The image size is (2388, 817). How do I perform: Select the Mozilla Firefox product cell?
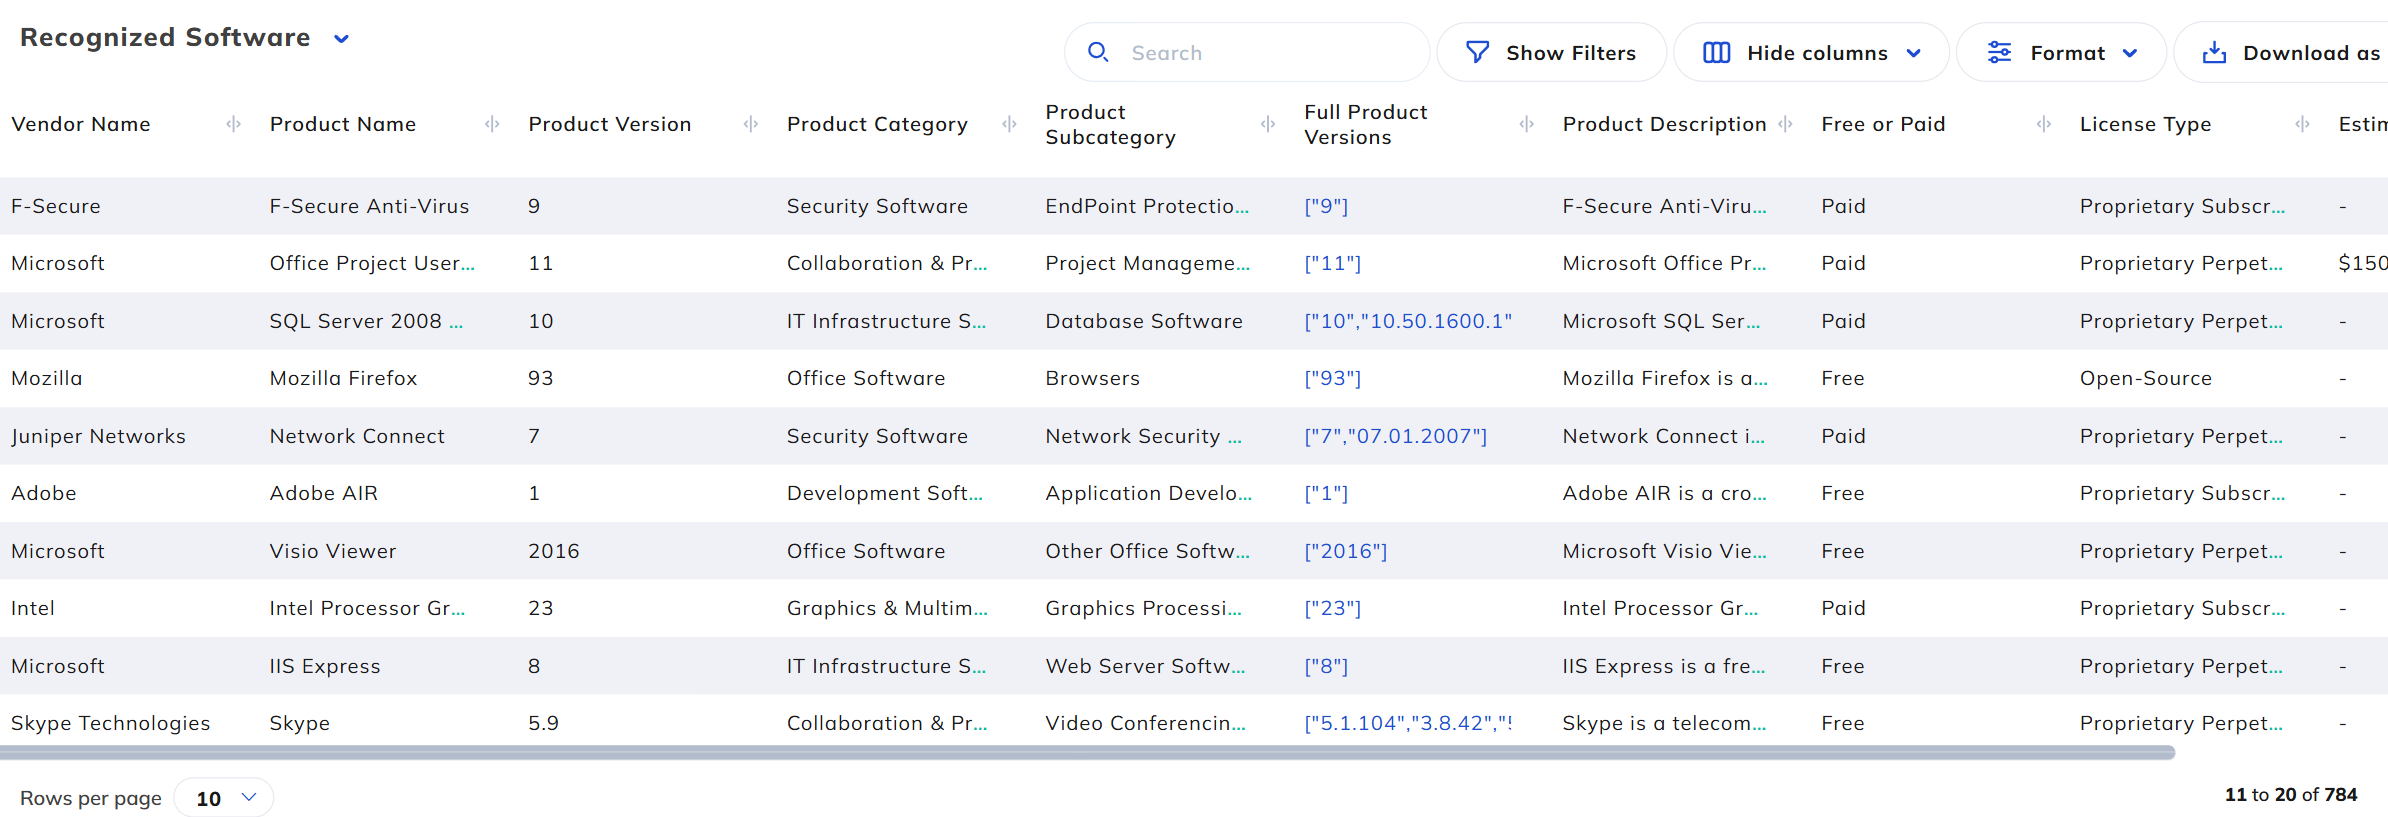click(343, 378)
